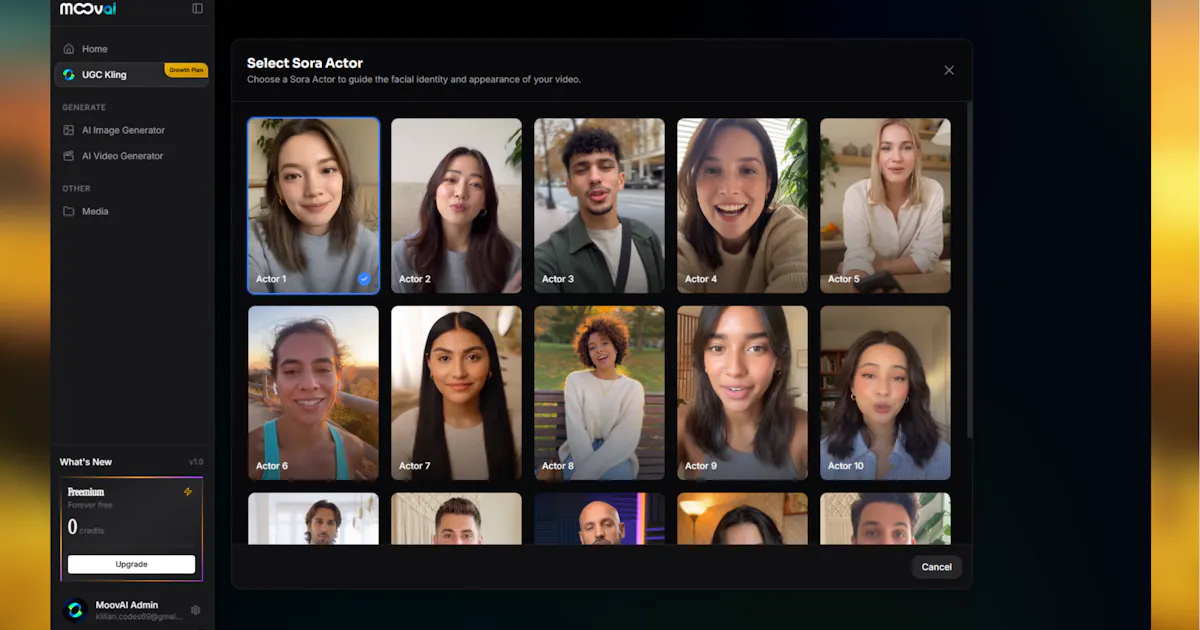Cancel the actor selection
The height and width of the screenshot is (630, 1200).
(x=936, y=567)
